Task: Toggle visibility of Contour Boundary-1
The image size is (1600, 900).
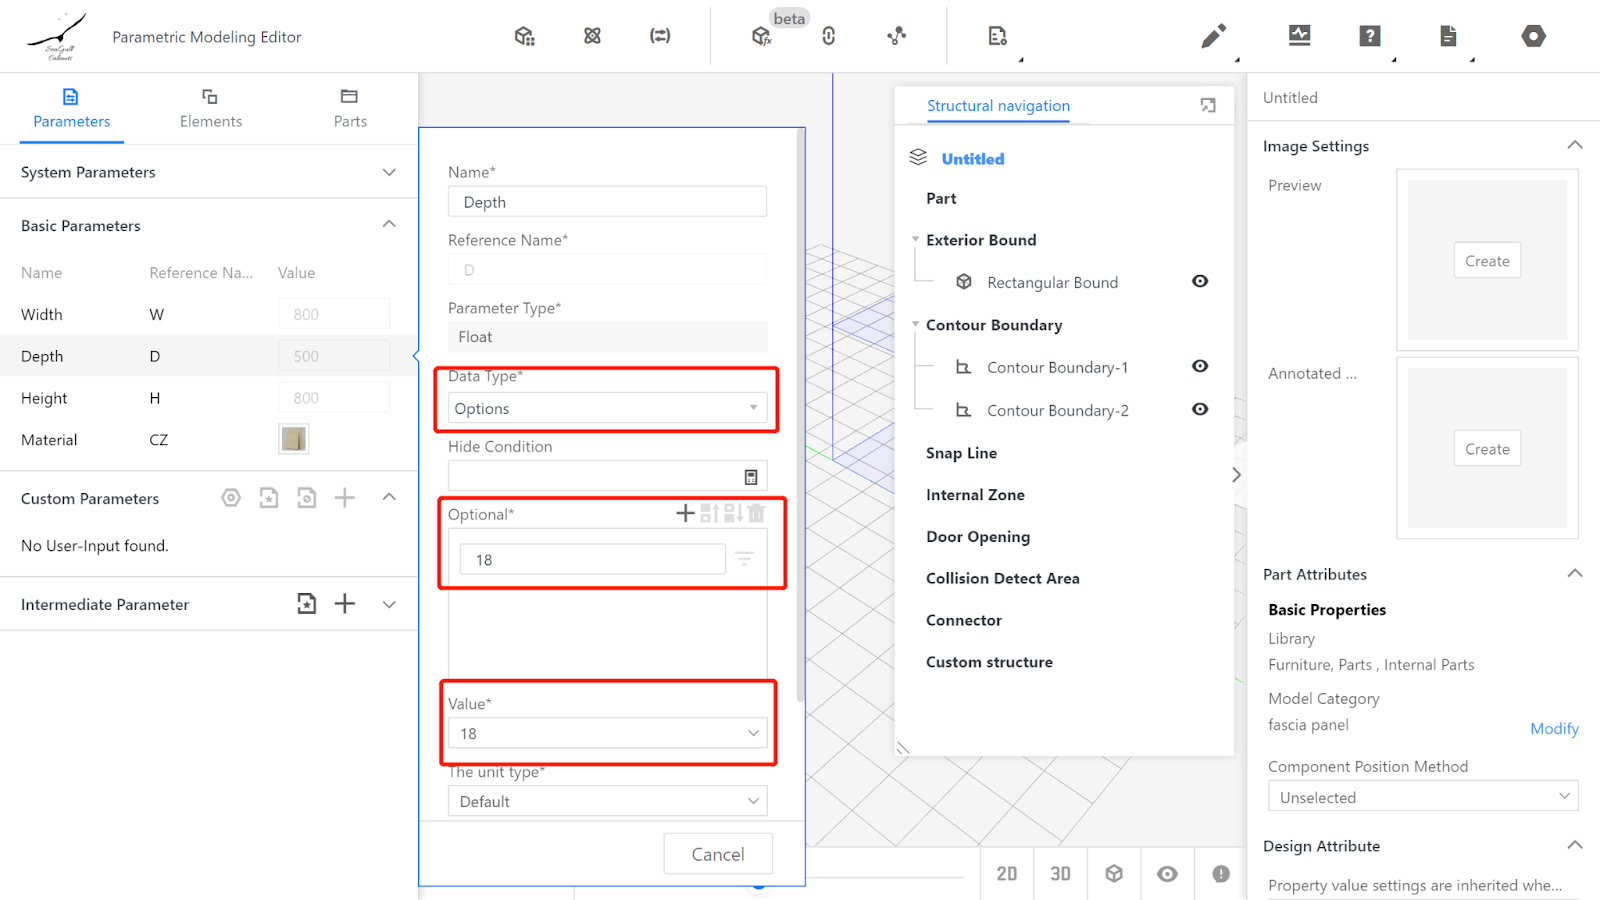Action: (1200, 366)
